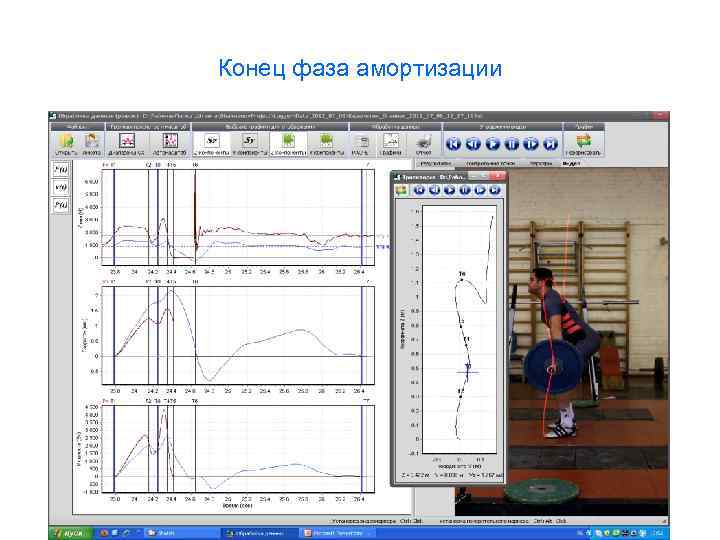Screen dimensions: 720x540
Task: Click the crosshair marker on the trajectory plot
Action: click(468, 372)
